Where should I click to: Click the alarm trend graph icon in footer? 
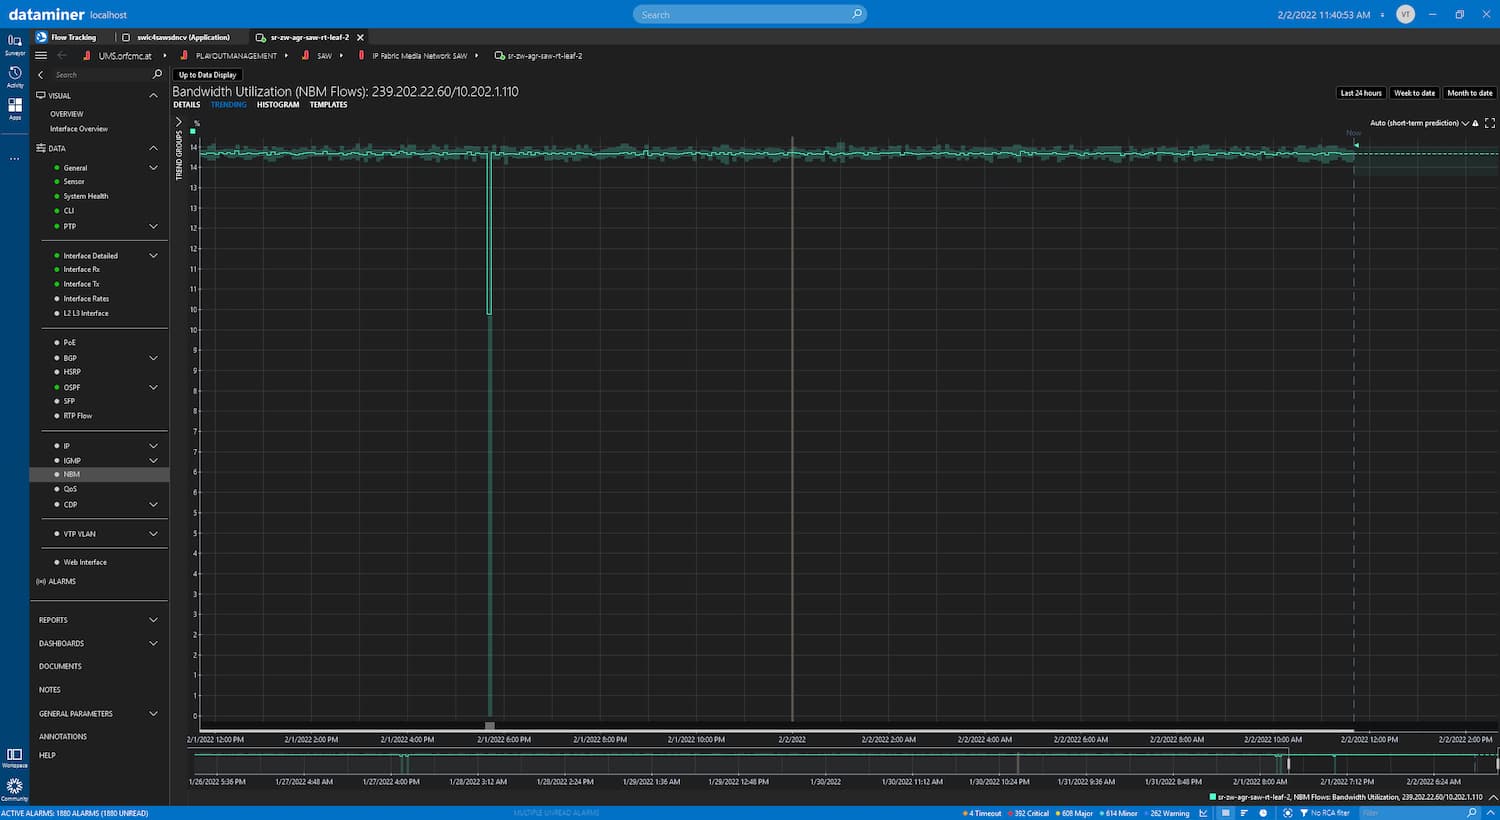tap(1204, 813)
